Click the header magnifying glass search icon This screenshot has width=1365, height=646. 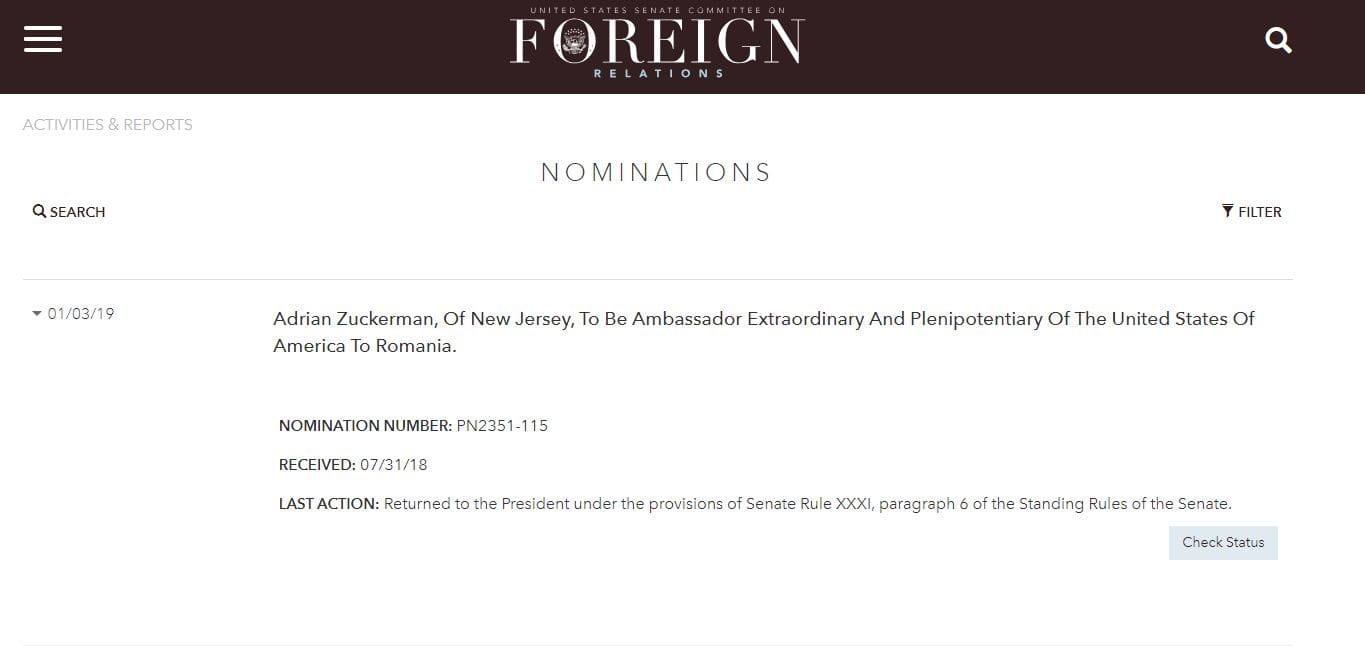coord(1278,40)
